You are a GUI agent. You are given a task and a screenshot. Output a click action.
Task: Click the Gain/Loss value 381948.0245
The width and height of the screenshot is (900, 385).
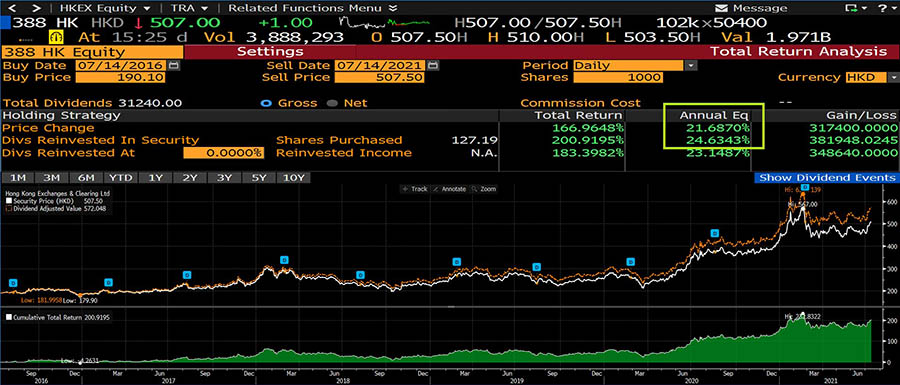pos(852,141)
